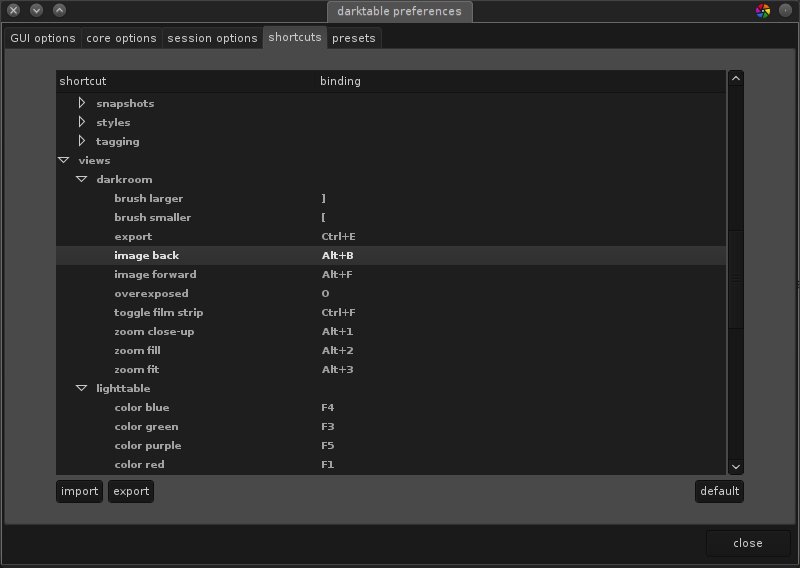
Task: Open the core options tab
Action: click(121, 38)
